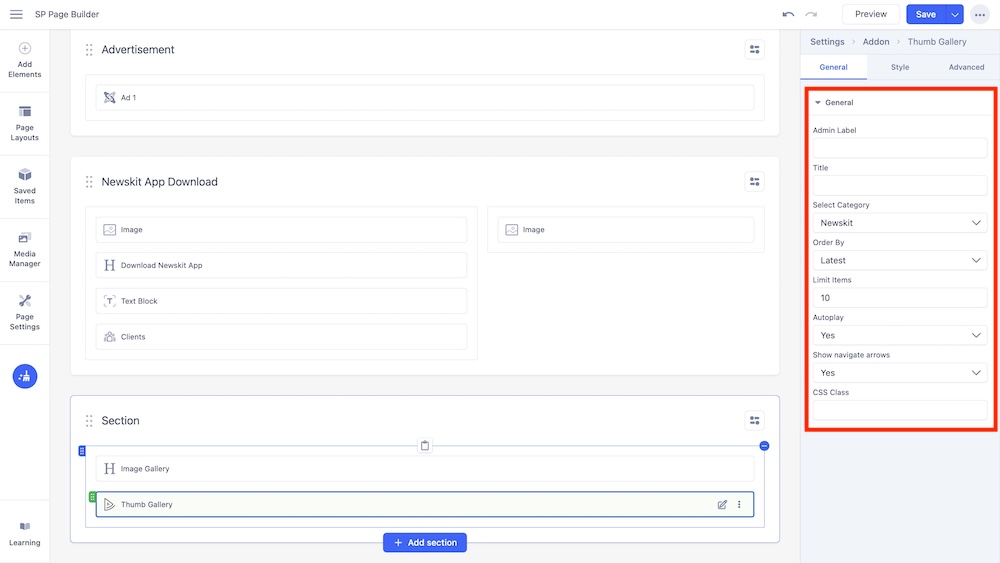Open the Show navigate arrows dropdown
1000x563 pixels.
[899, 373]
